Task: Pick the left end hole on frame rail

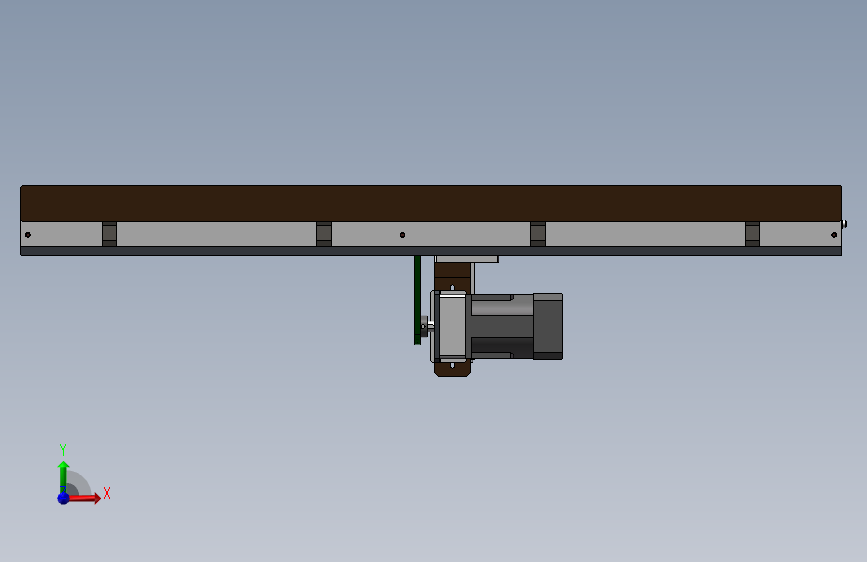Action: click(28, 235)
